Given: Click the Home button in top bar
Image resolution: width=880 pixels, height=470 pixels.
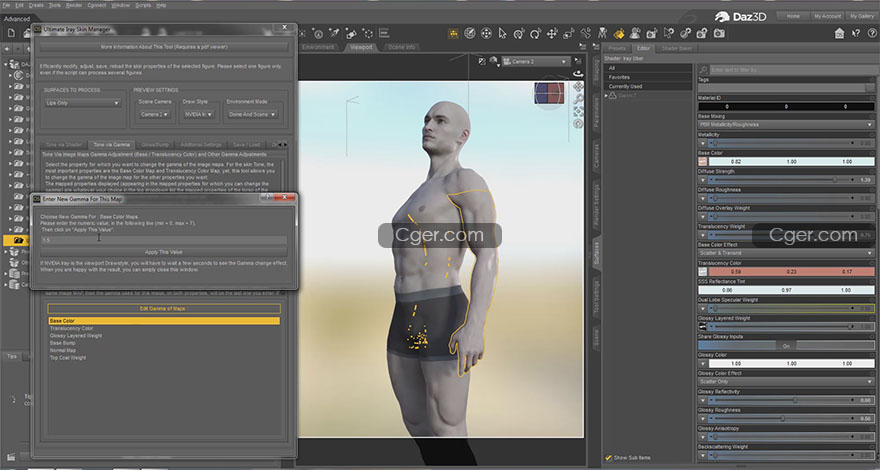Looking at the screenshot, I should tap(792, 16).
